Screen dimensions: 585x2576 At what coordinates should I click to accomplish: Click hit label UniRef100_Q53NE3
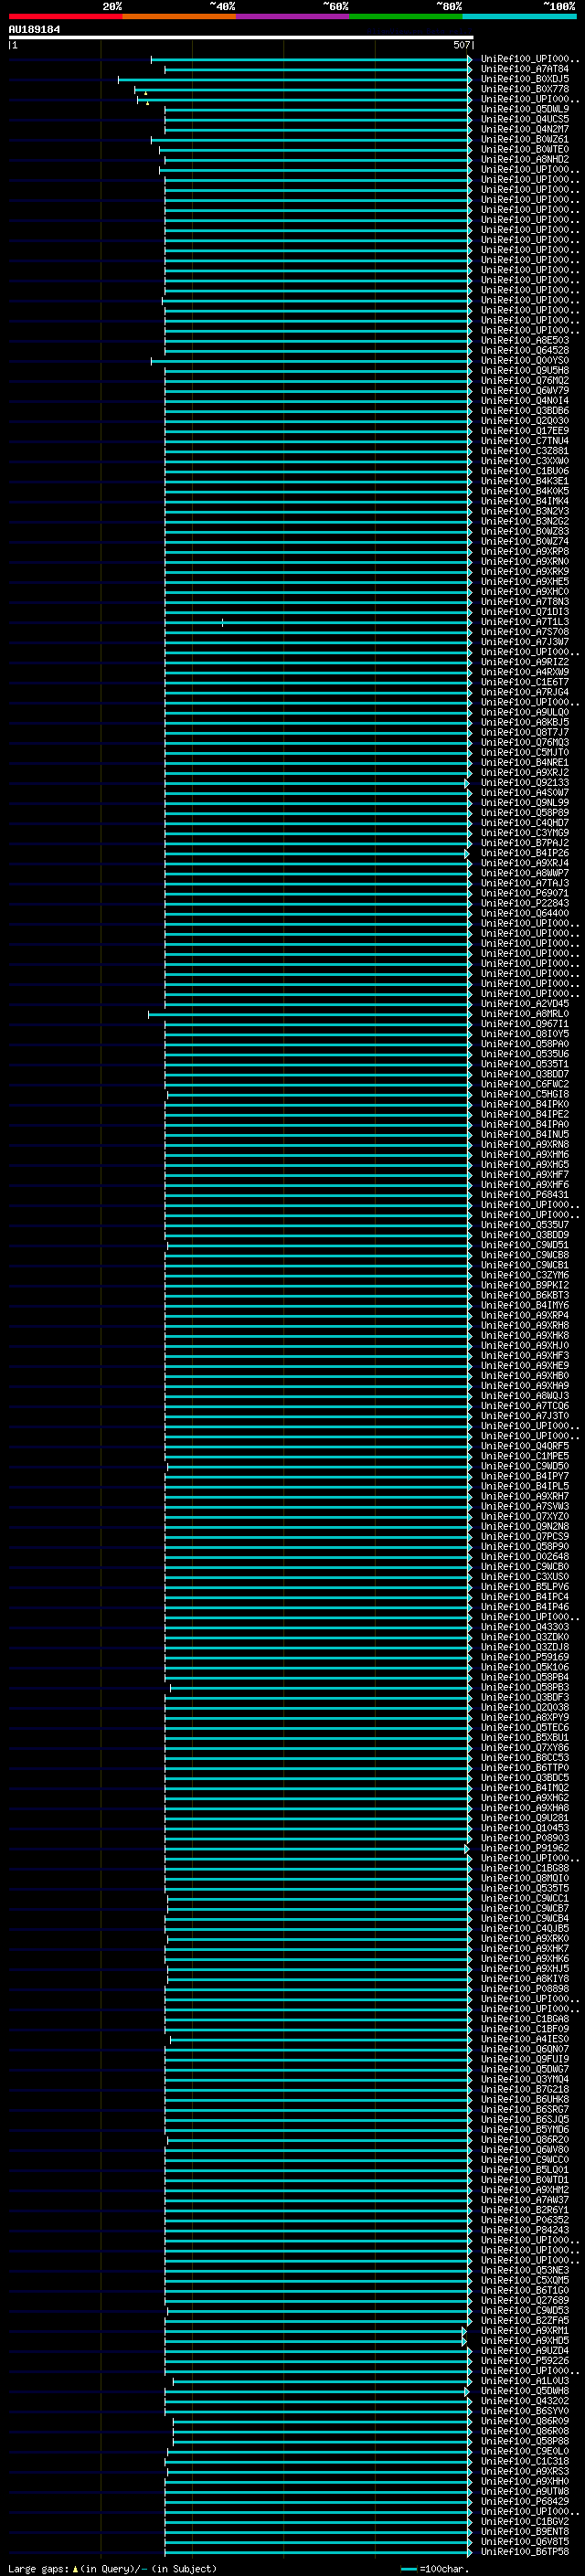[x=524, y=2270]
